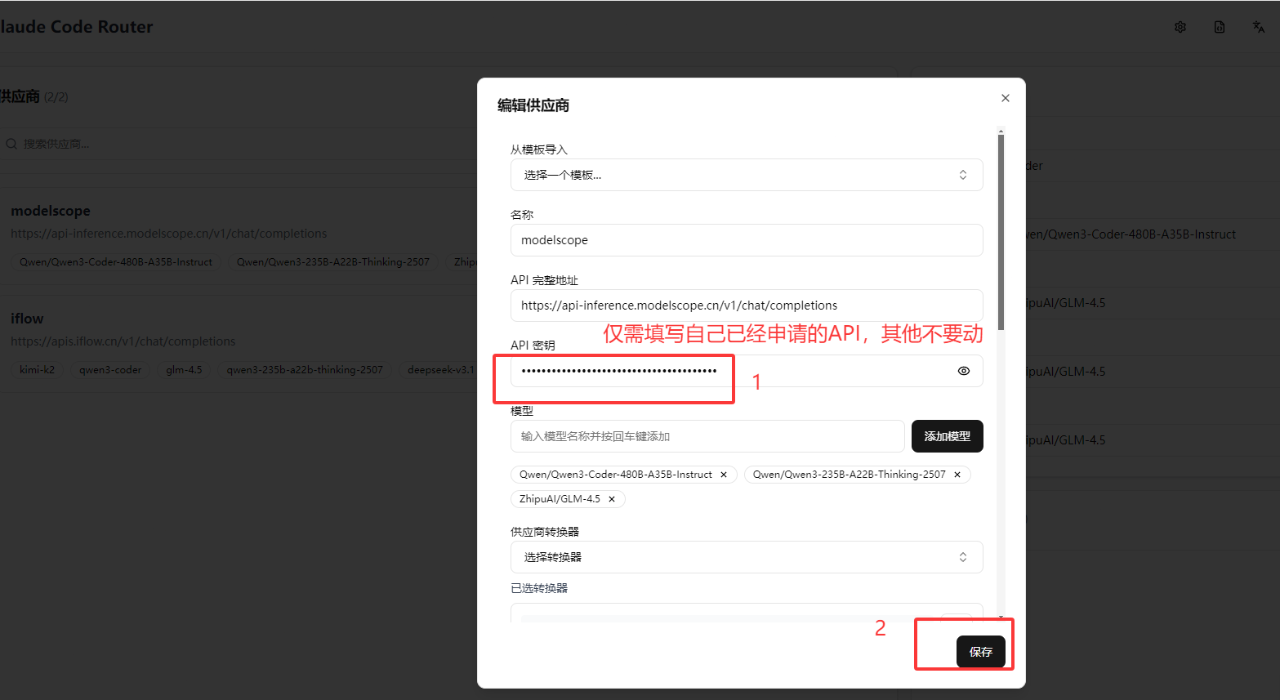
Task: Click the 编辑供应商 dialog title
Action: click(x=534, y=106)
